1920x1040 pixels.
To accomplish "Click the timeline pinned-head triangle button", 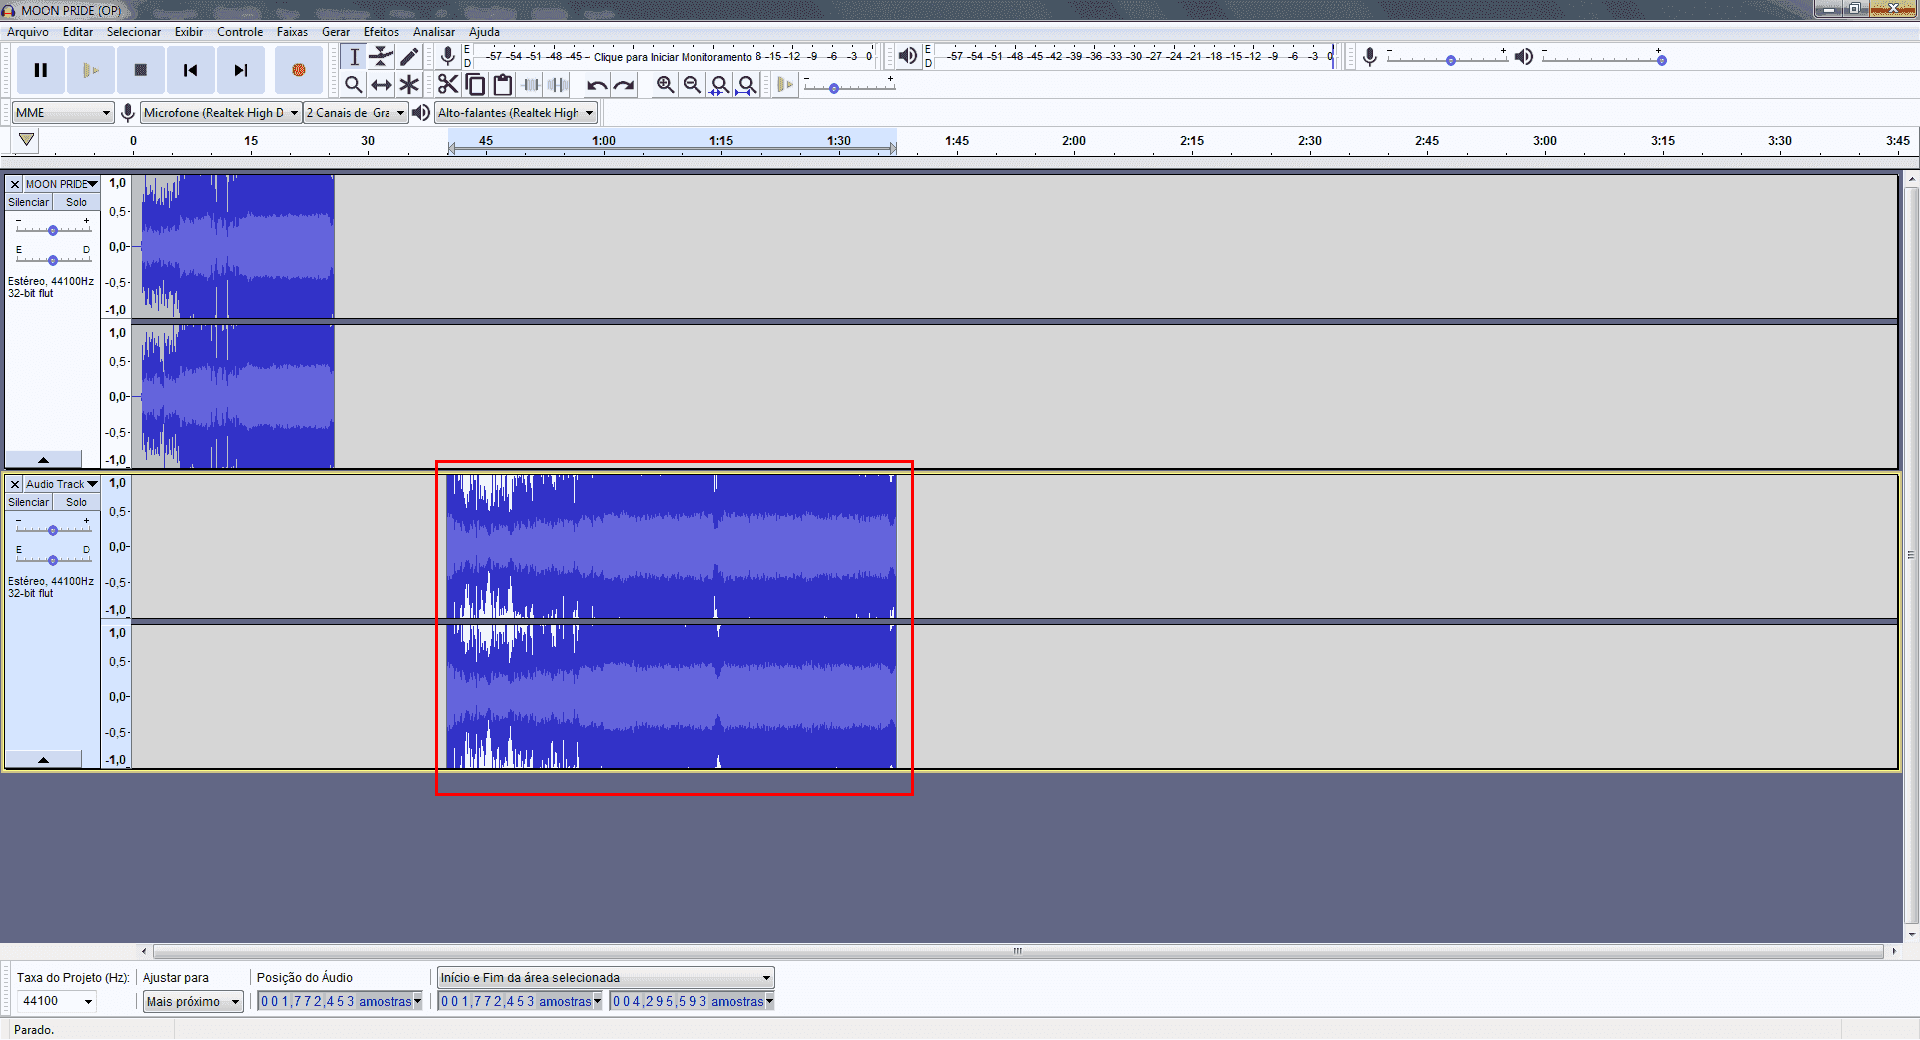I will point(27,141).
